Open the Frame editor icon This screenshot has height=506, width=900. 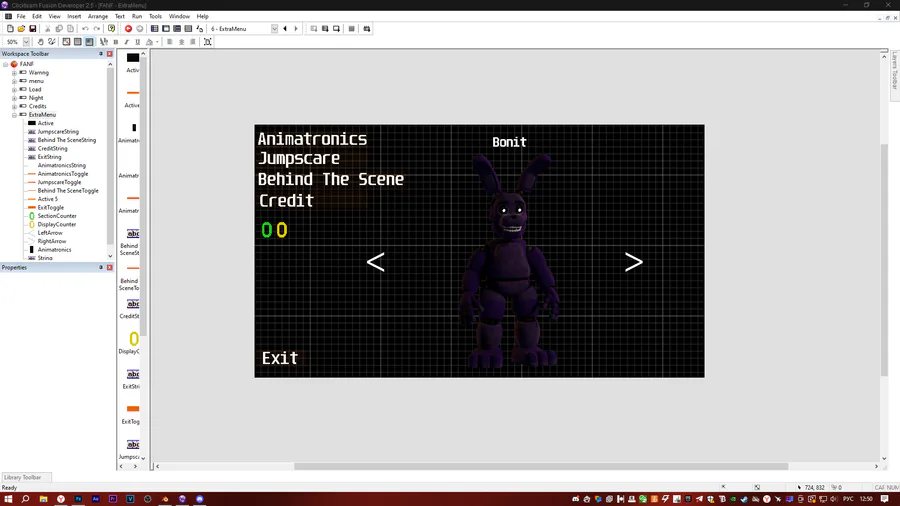166,29
